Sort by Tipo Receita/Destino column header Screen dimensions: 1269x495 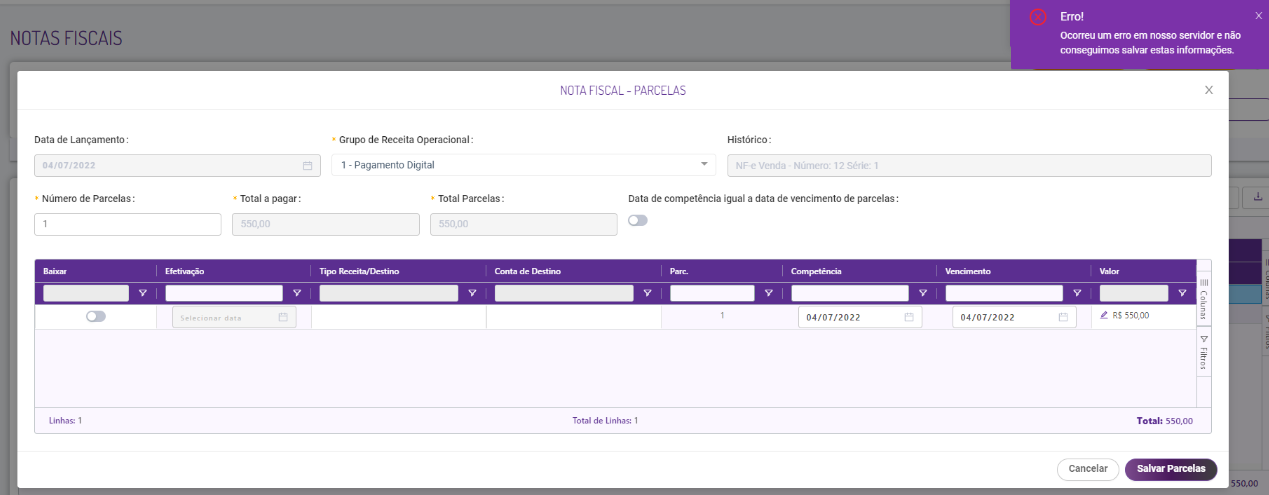tap(361, 271)
